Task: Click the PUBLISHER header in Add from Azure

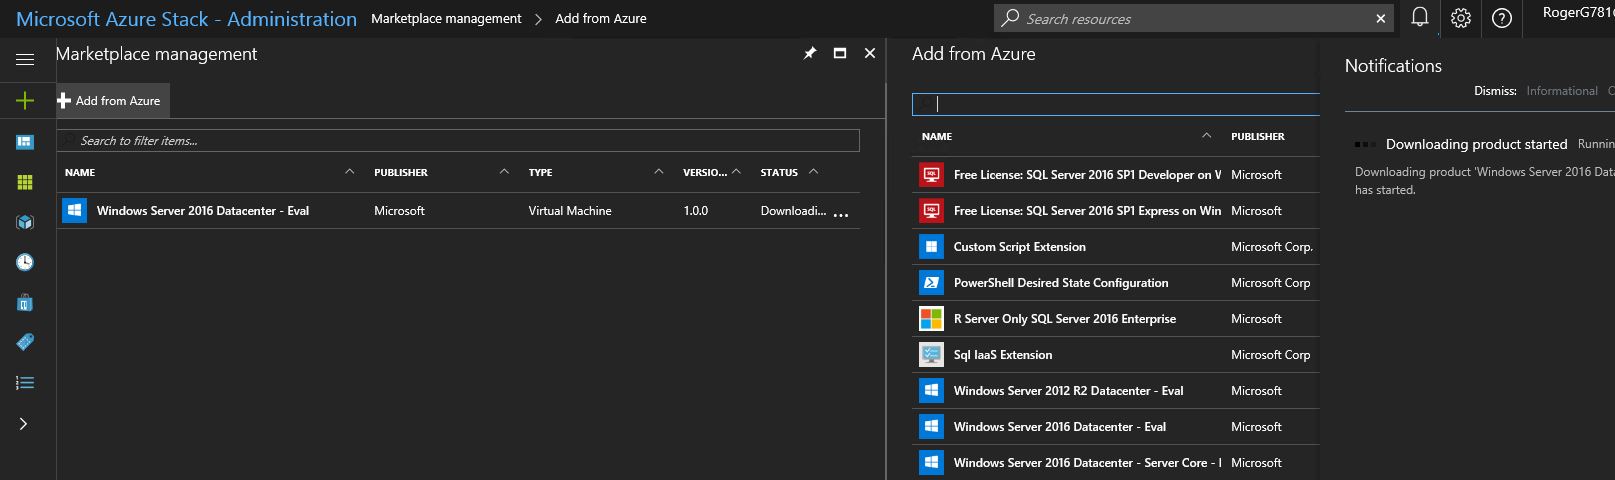Action: point(1258,136)
